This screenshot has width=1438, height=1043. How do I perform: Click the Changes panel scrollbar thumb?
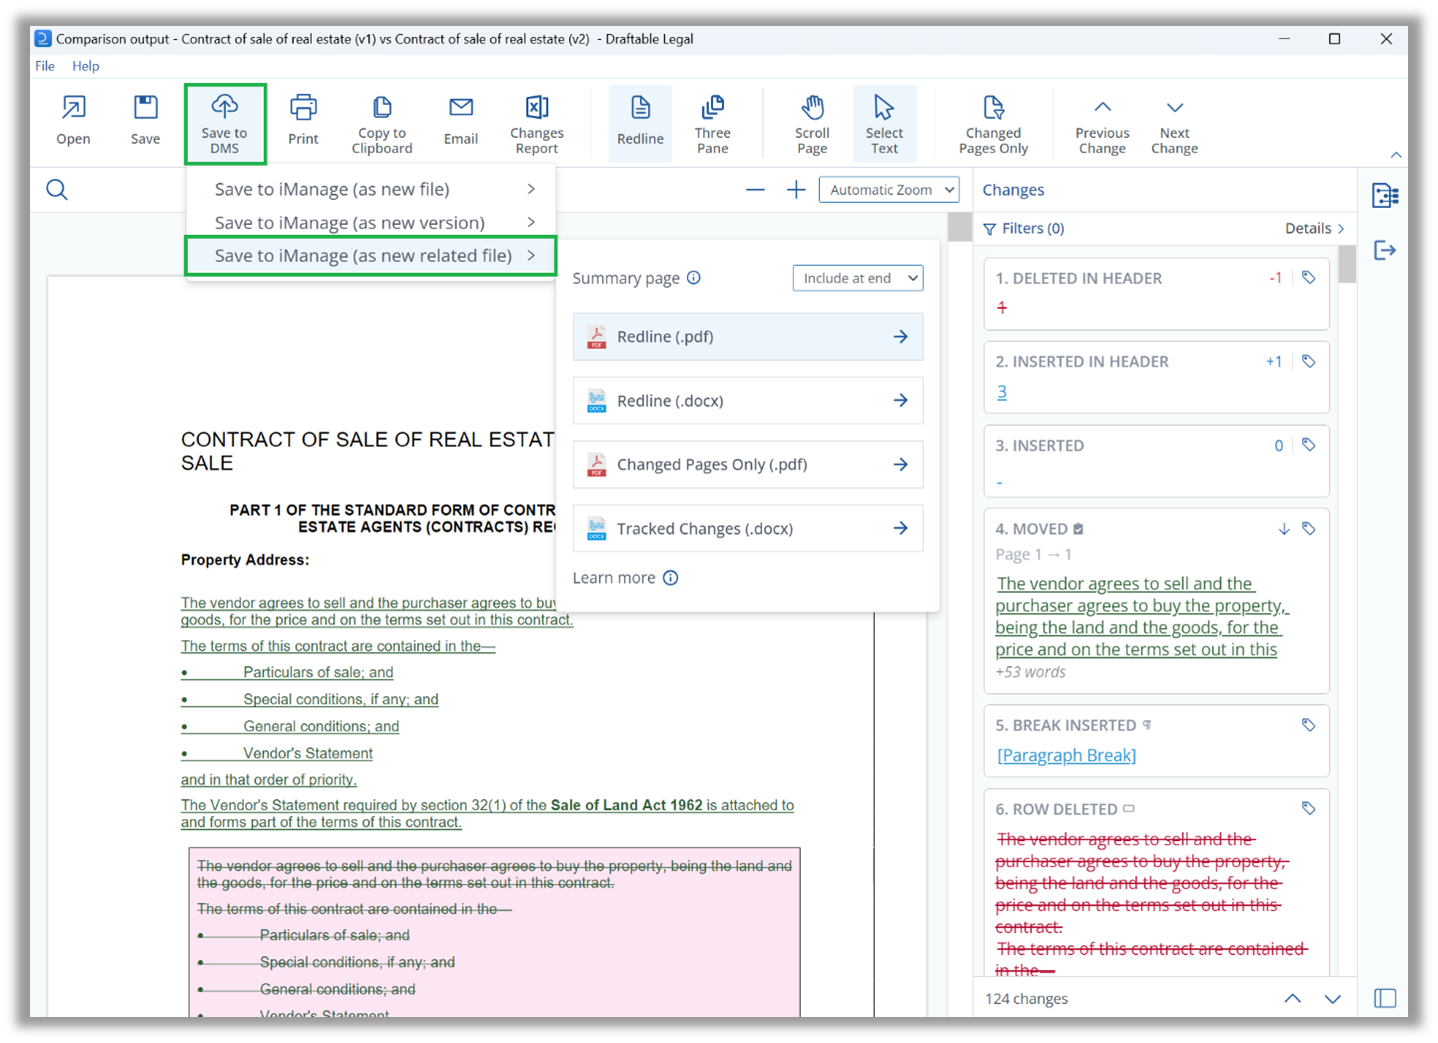[x=1347, y=264]
